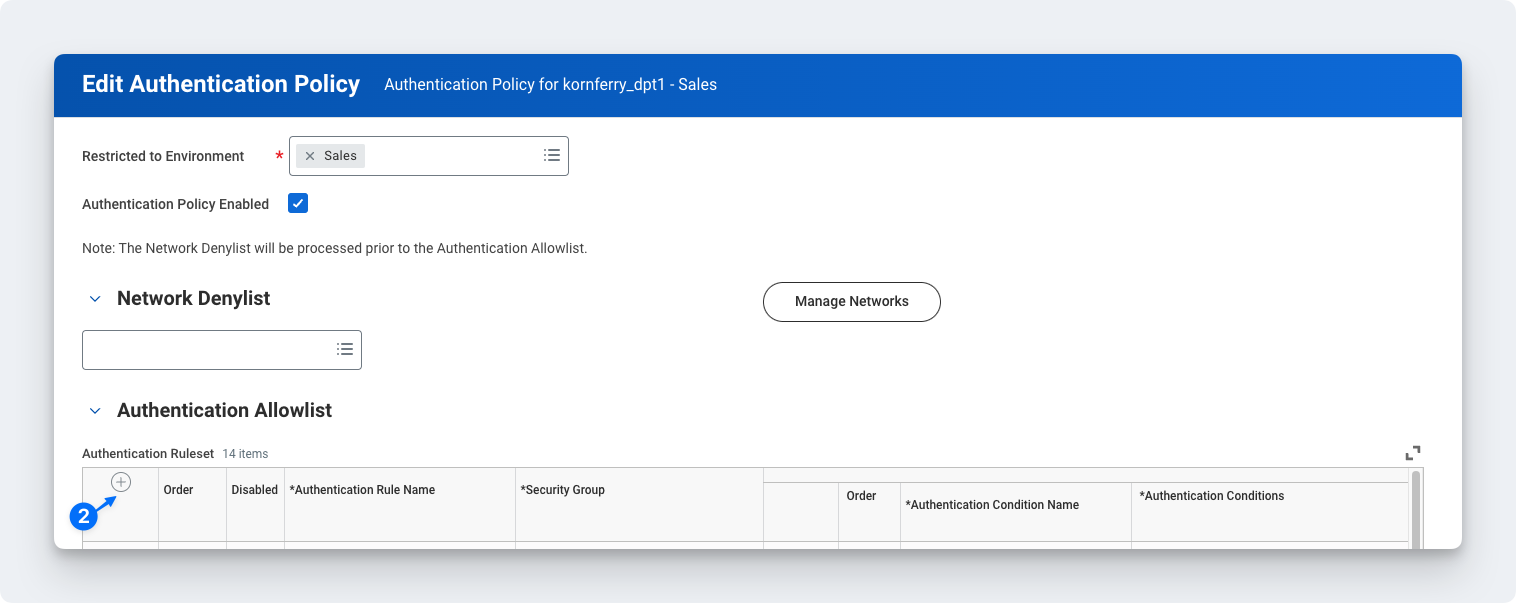Click the Manage Networks button
Image resolution: width=1516 pixels, height=603 pixels.
(851, 302)
